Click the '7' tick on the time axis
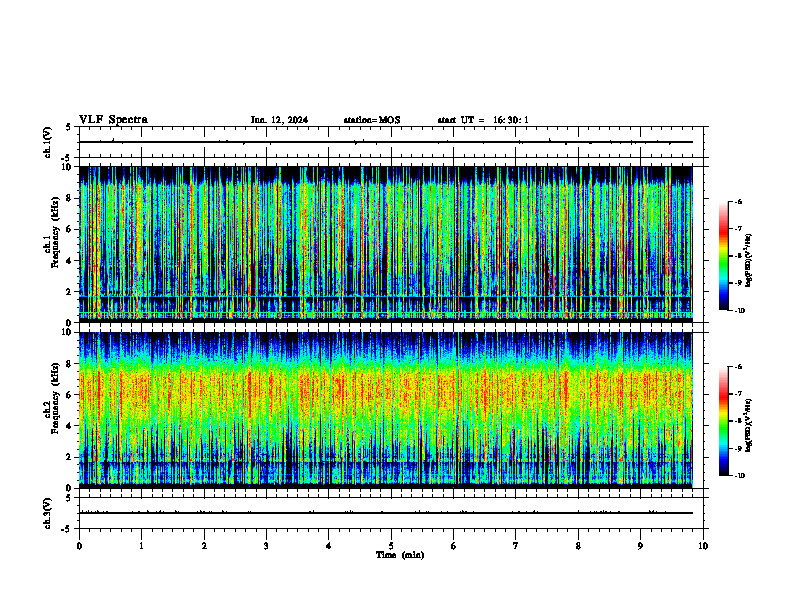The image size is (792, 612). click(516, 546)
